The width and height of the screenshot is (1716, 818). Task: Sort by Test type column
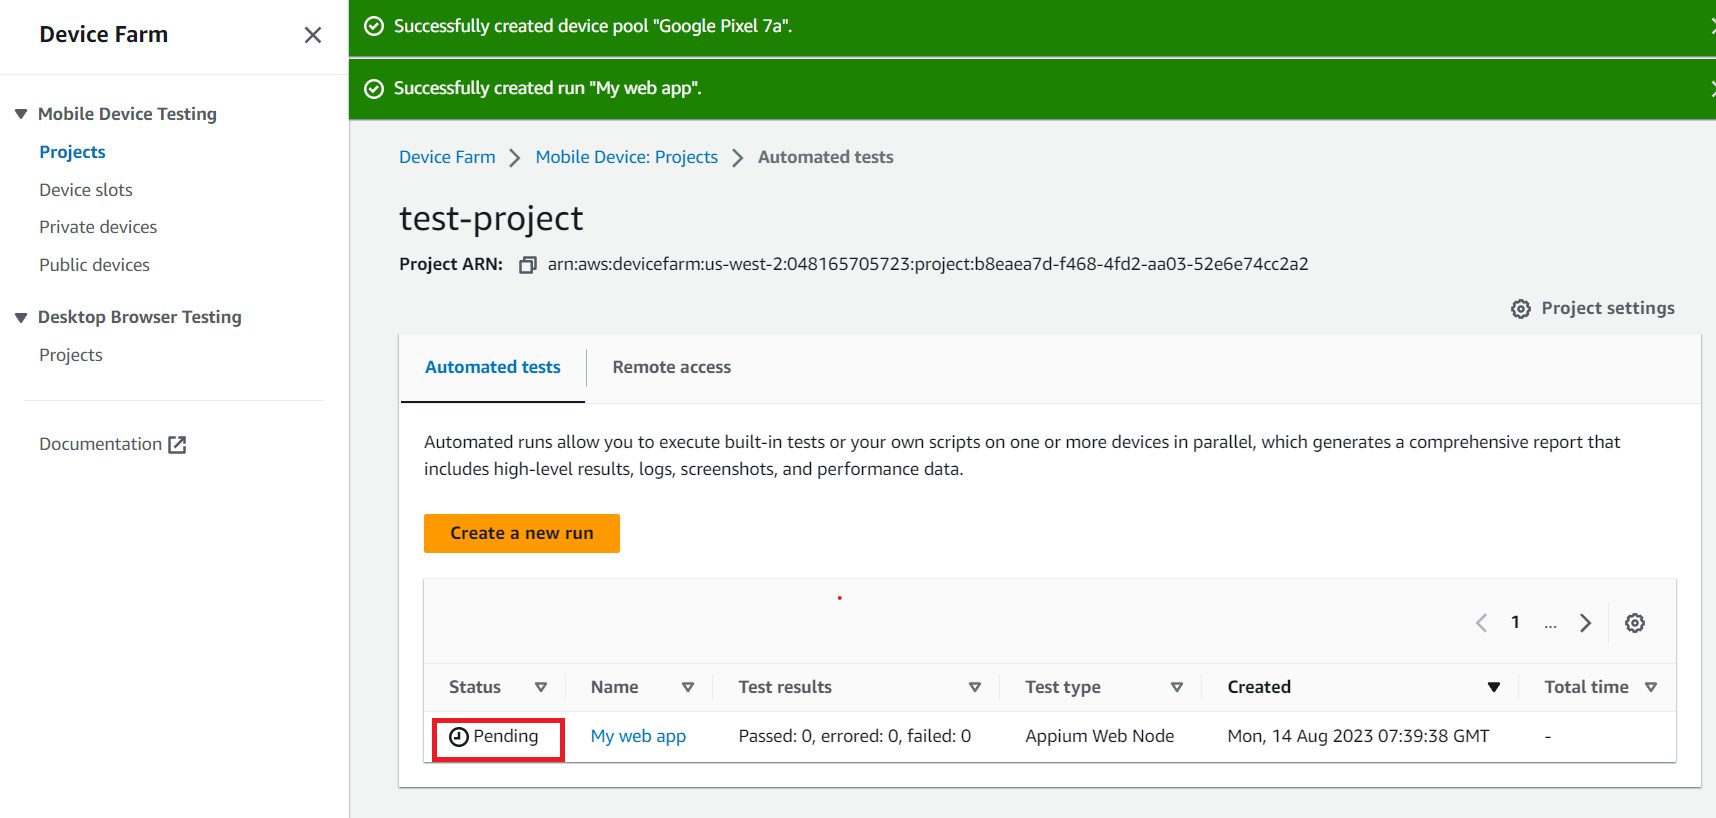1176,687
